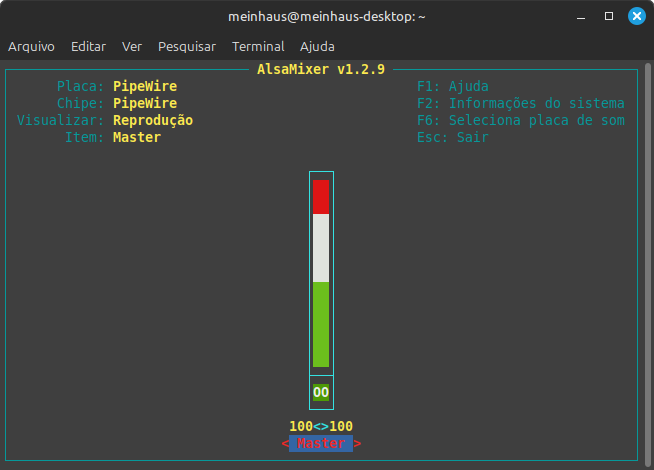Maximize the terminal window
654x470 pixels.
[x=609, y=16]
